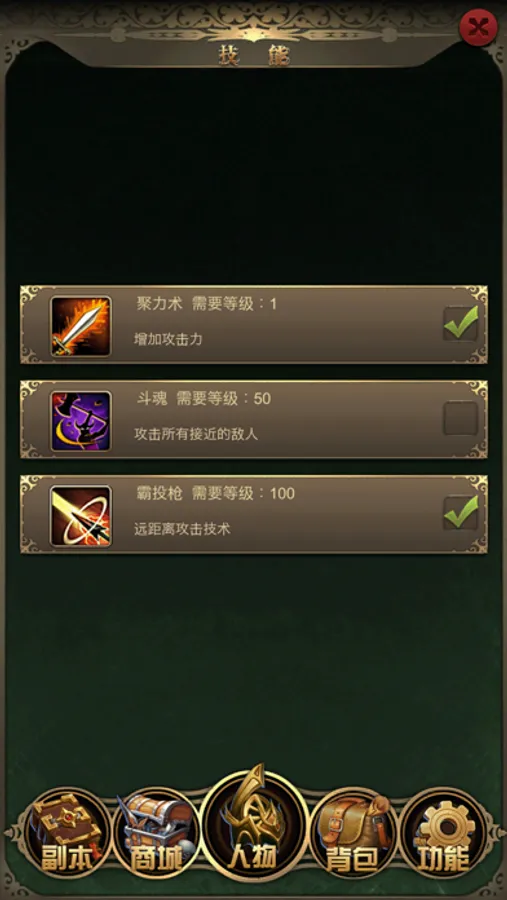Tap the 增加攻击力 skill description
The width and height of the screenshot is (507, 900).
pyautogui.click(x=168, y=339)
